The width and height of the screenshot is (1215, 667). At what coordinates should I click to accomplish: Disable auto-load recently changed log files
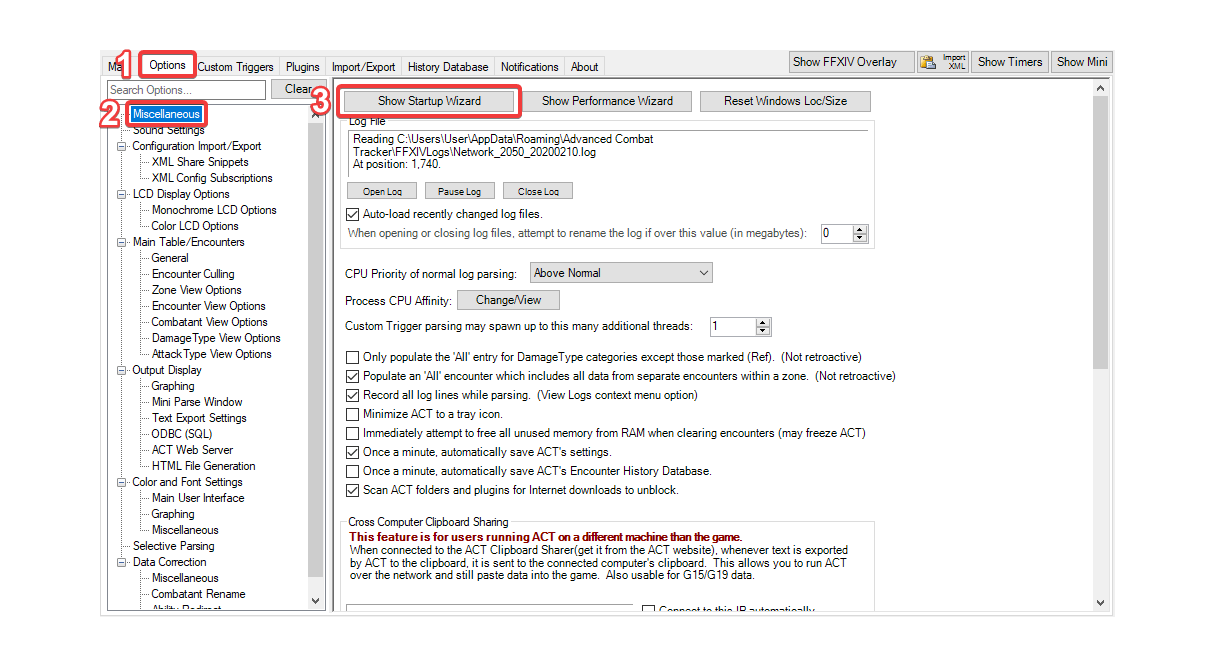point(353,213)
